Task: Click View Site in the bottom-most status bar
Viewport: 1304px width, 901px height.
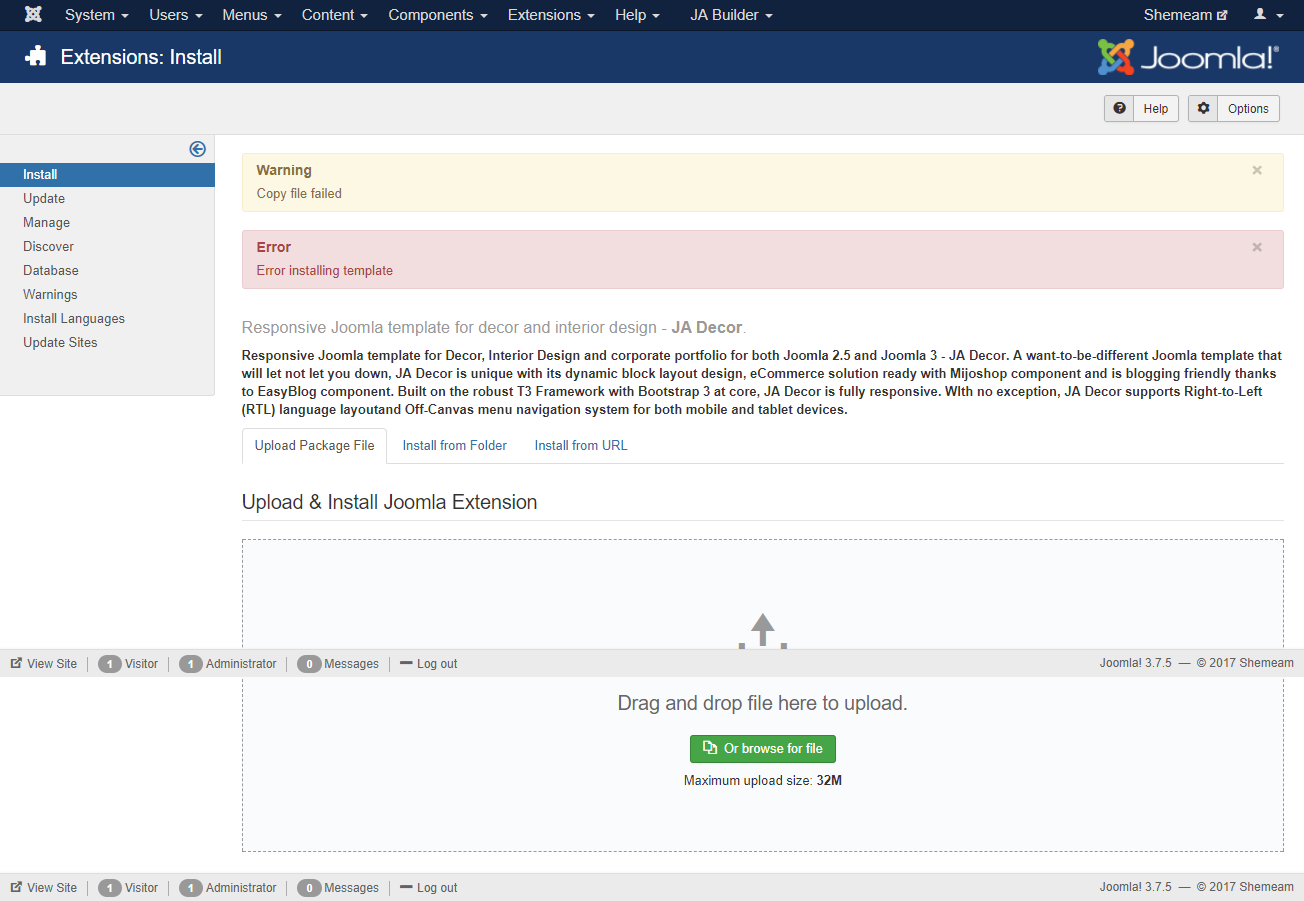Action: pos(44,888)
